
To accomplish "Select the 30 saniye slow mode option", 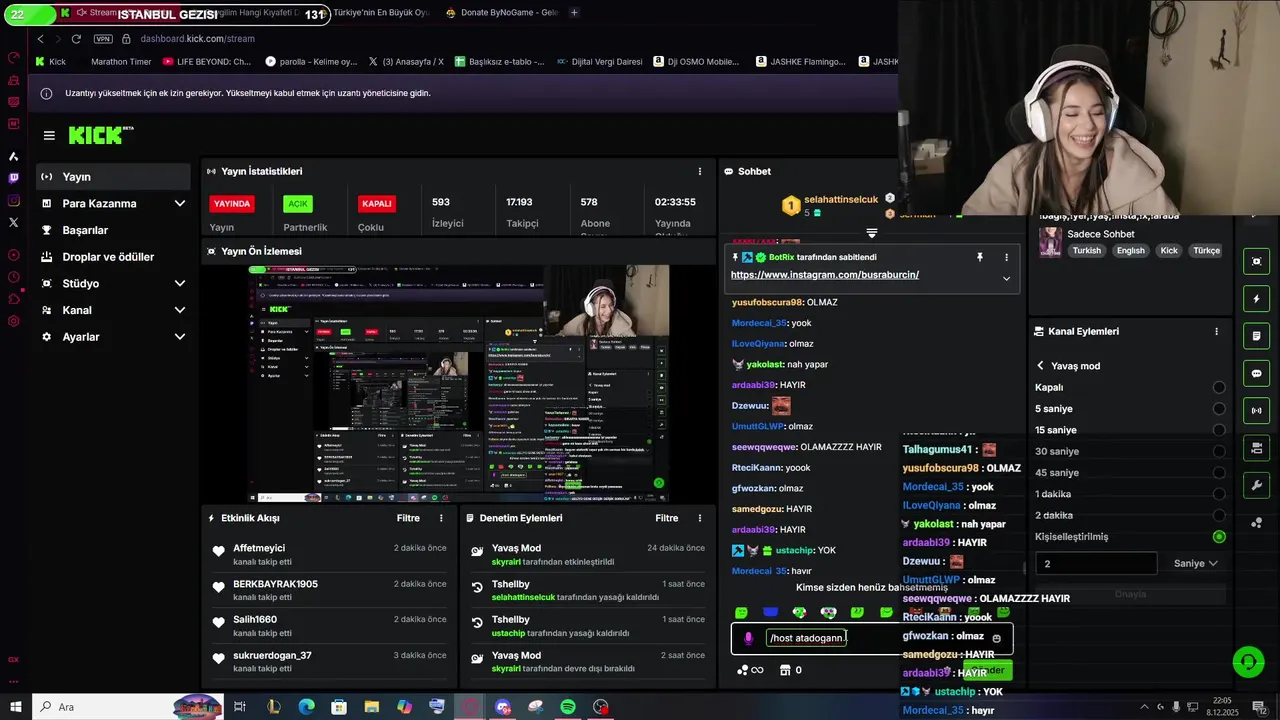I will click(1219, 451).
